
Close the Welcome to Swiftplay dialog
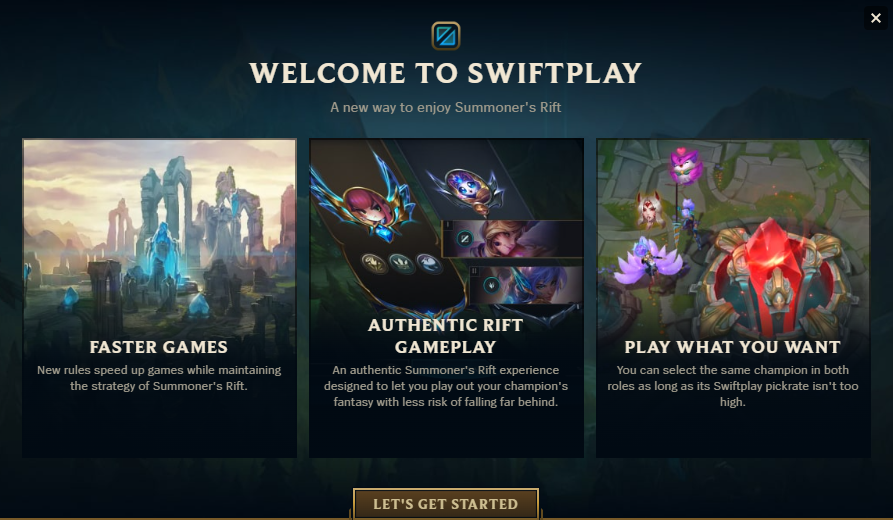coord(876,18)
